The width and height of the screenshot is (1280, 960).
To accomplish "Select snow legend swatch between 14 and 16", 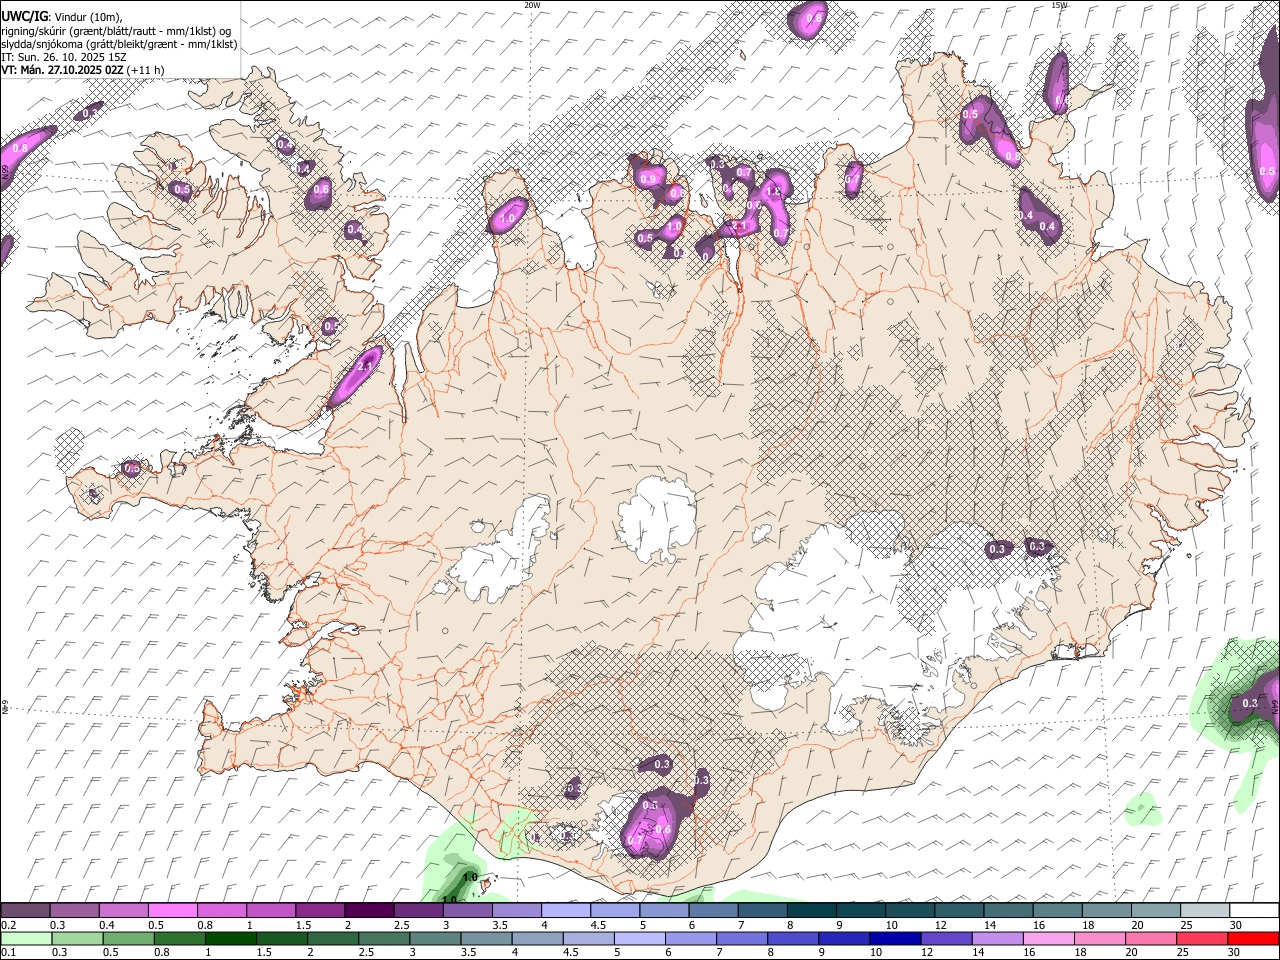I will (1008, 911).
